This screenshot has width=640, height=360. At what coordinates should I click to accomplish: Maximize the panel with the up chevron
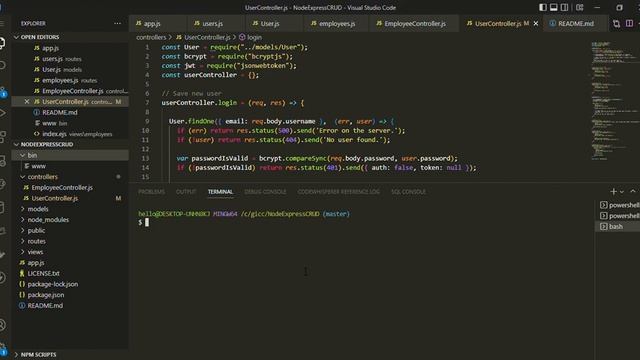tap(633, 191)
